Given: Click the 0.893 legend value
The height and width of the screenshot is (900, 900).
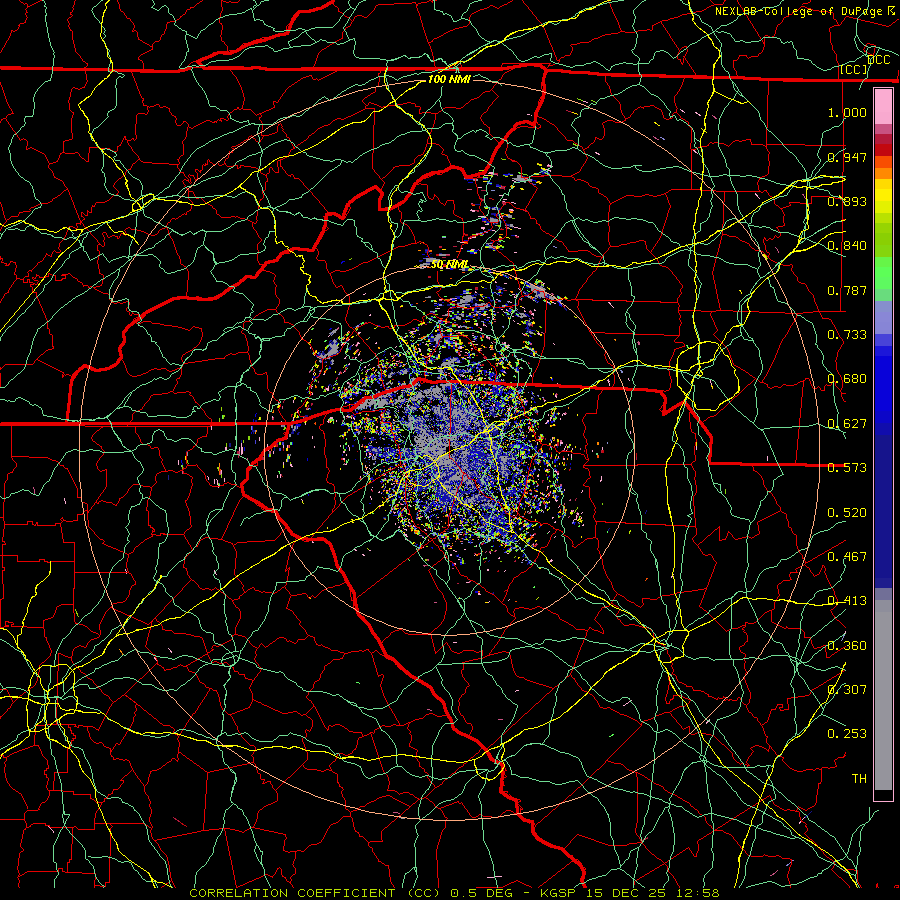Looking at the screenshot, I should point(847,201).
